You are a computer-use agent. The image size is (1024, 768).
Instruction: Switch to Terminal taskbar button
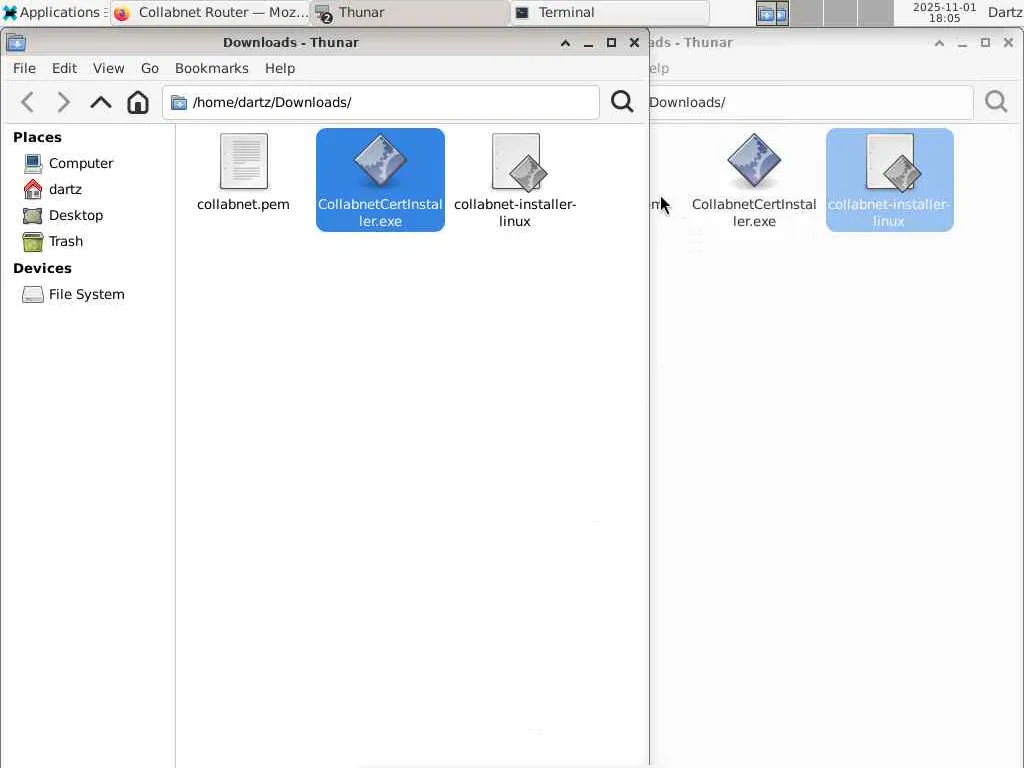click(x=610, y=12)
